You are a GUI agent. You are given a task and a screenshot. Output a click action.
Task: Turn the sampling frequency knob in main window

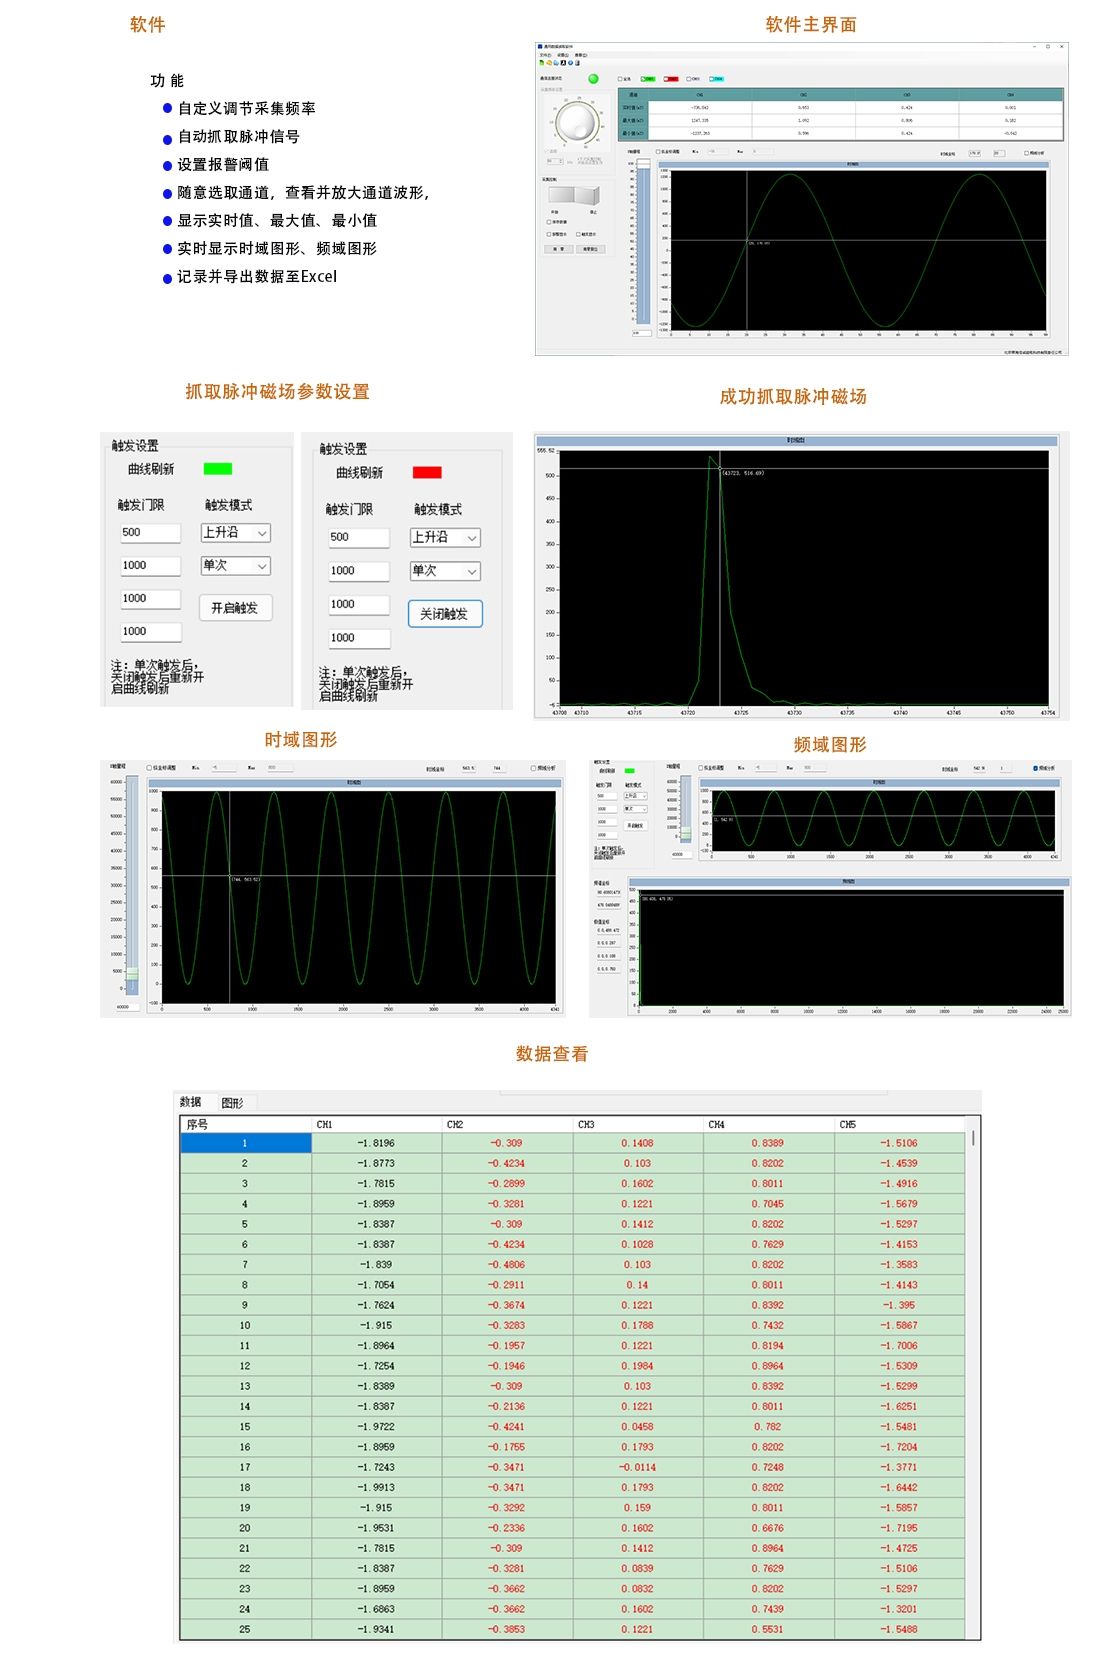[x=576, y=123]
